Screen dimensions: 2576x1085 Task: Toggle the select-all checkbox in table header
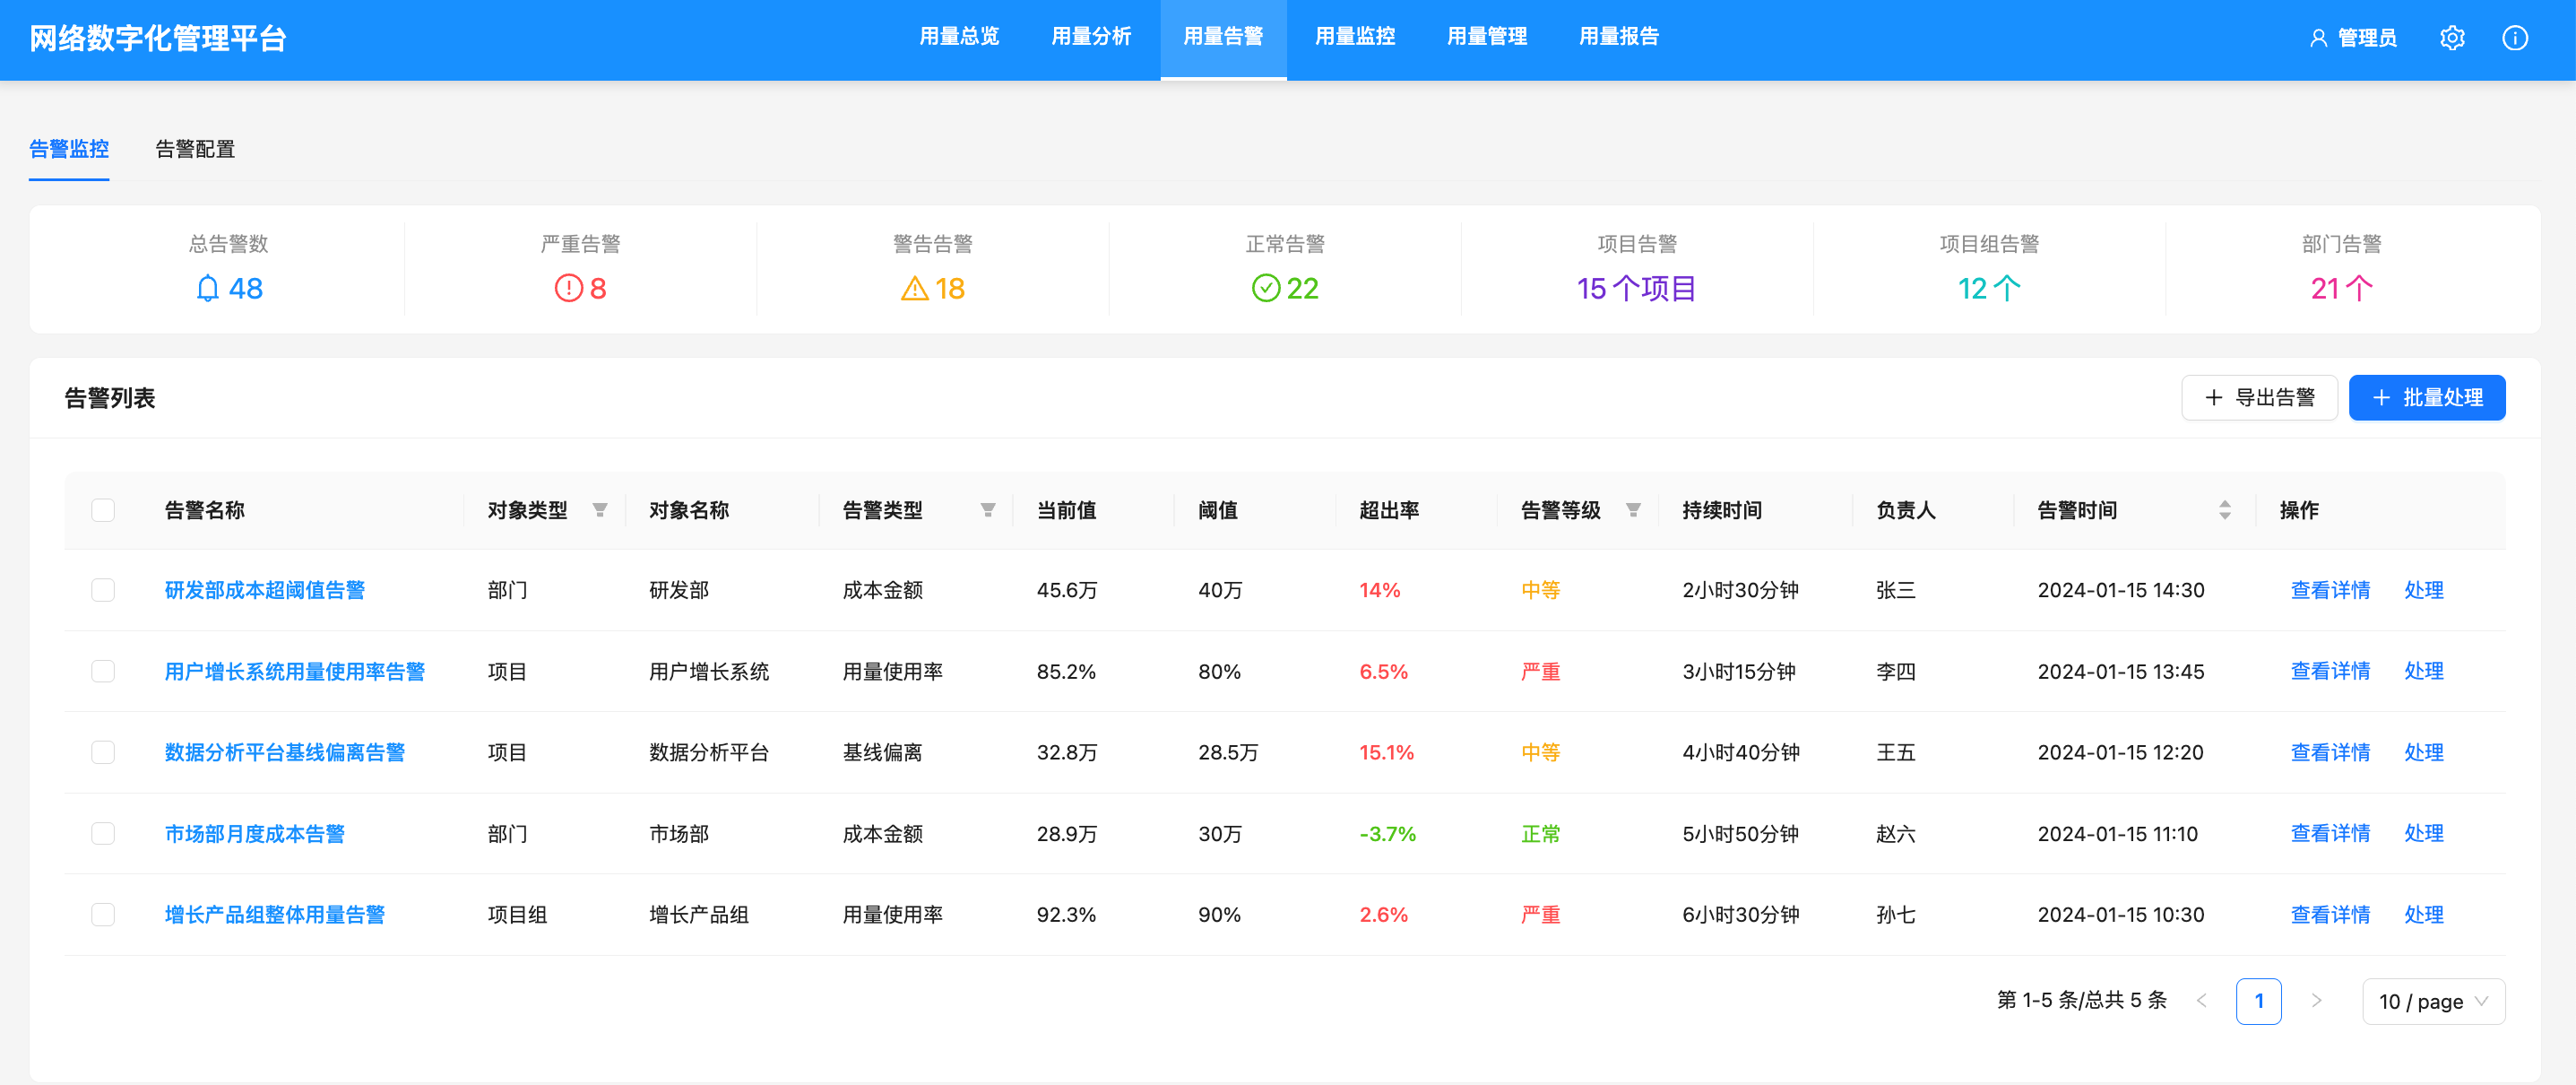tap(103, 510)
